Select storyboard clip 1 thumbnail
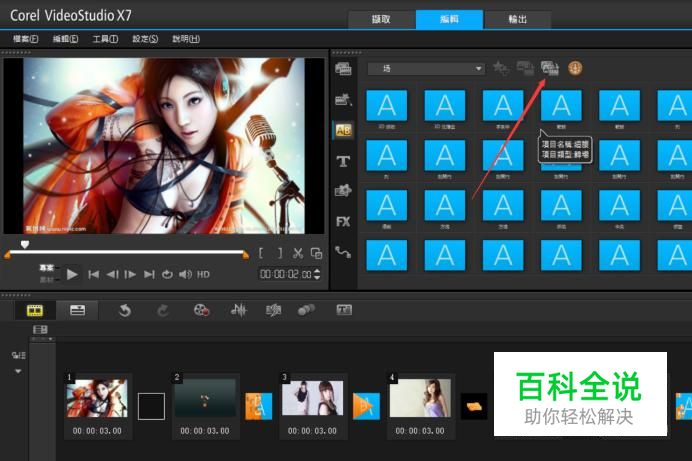 pos(97,399)
